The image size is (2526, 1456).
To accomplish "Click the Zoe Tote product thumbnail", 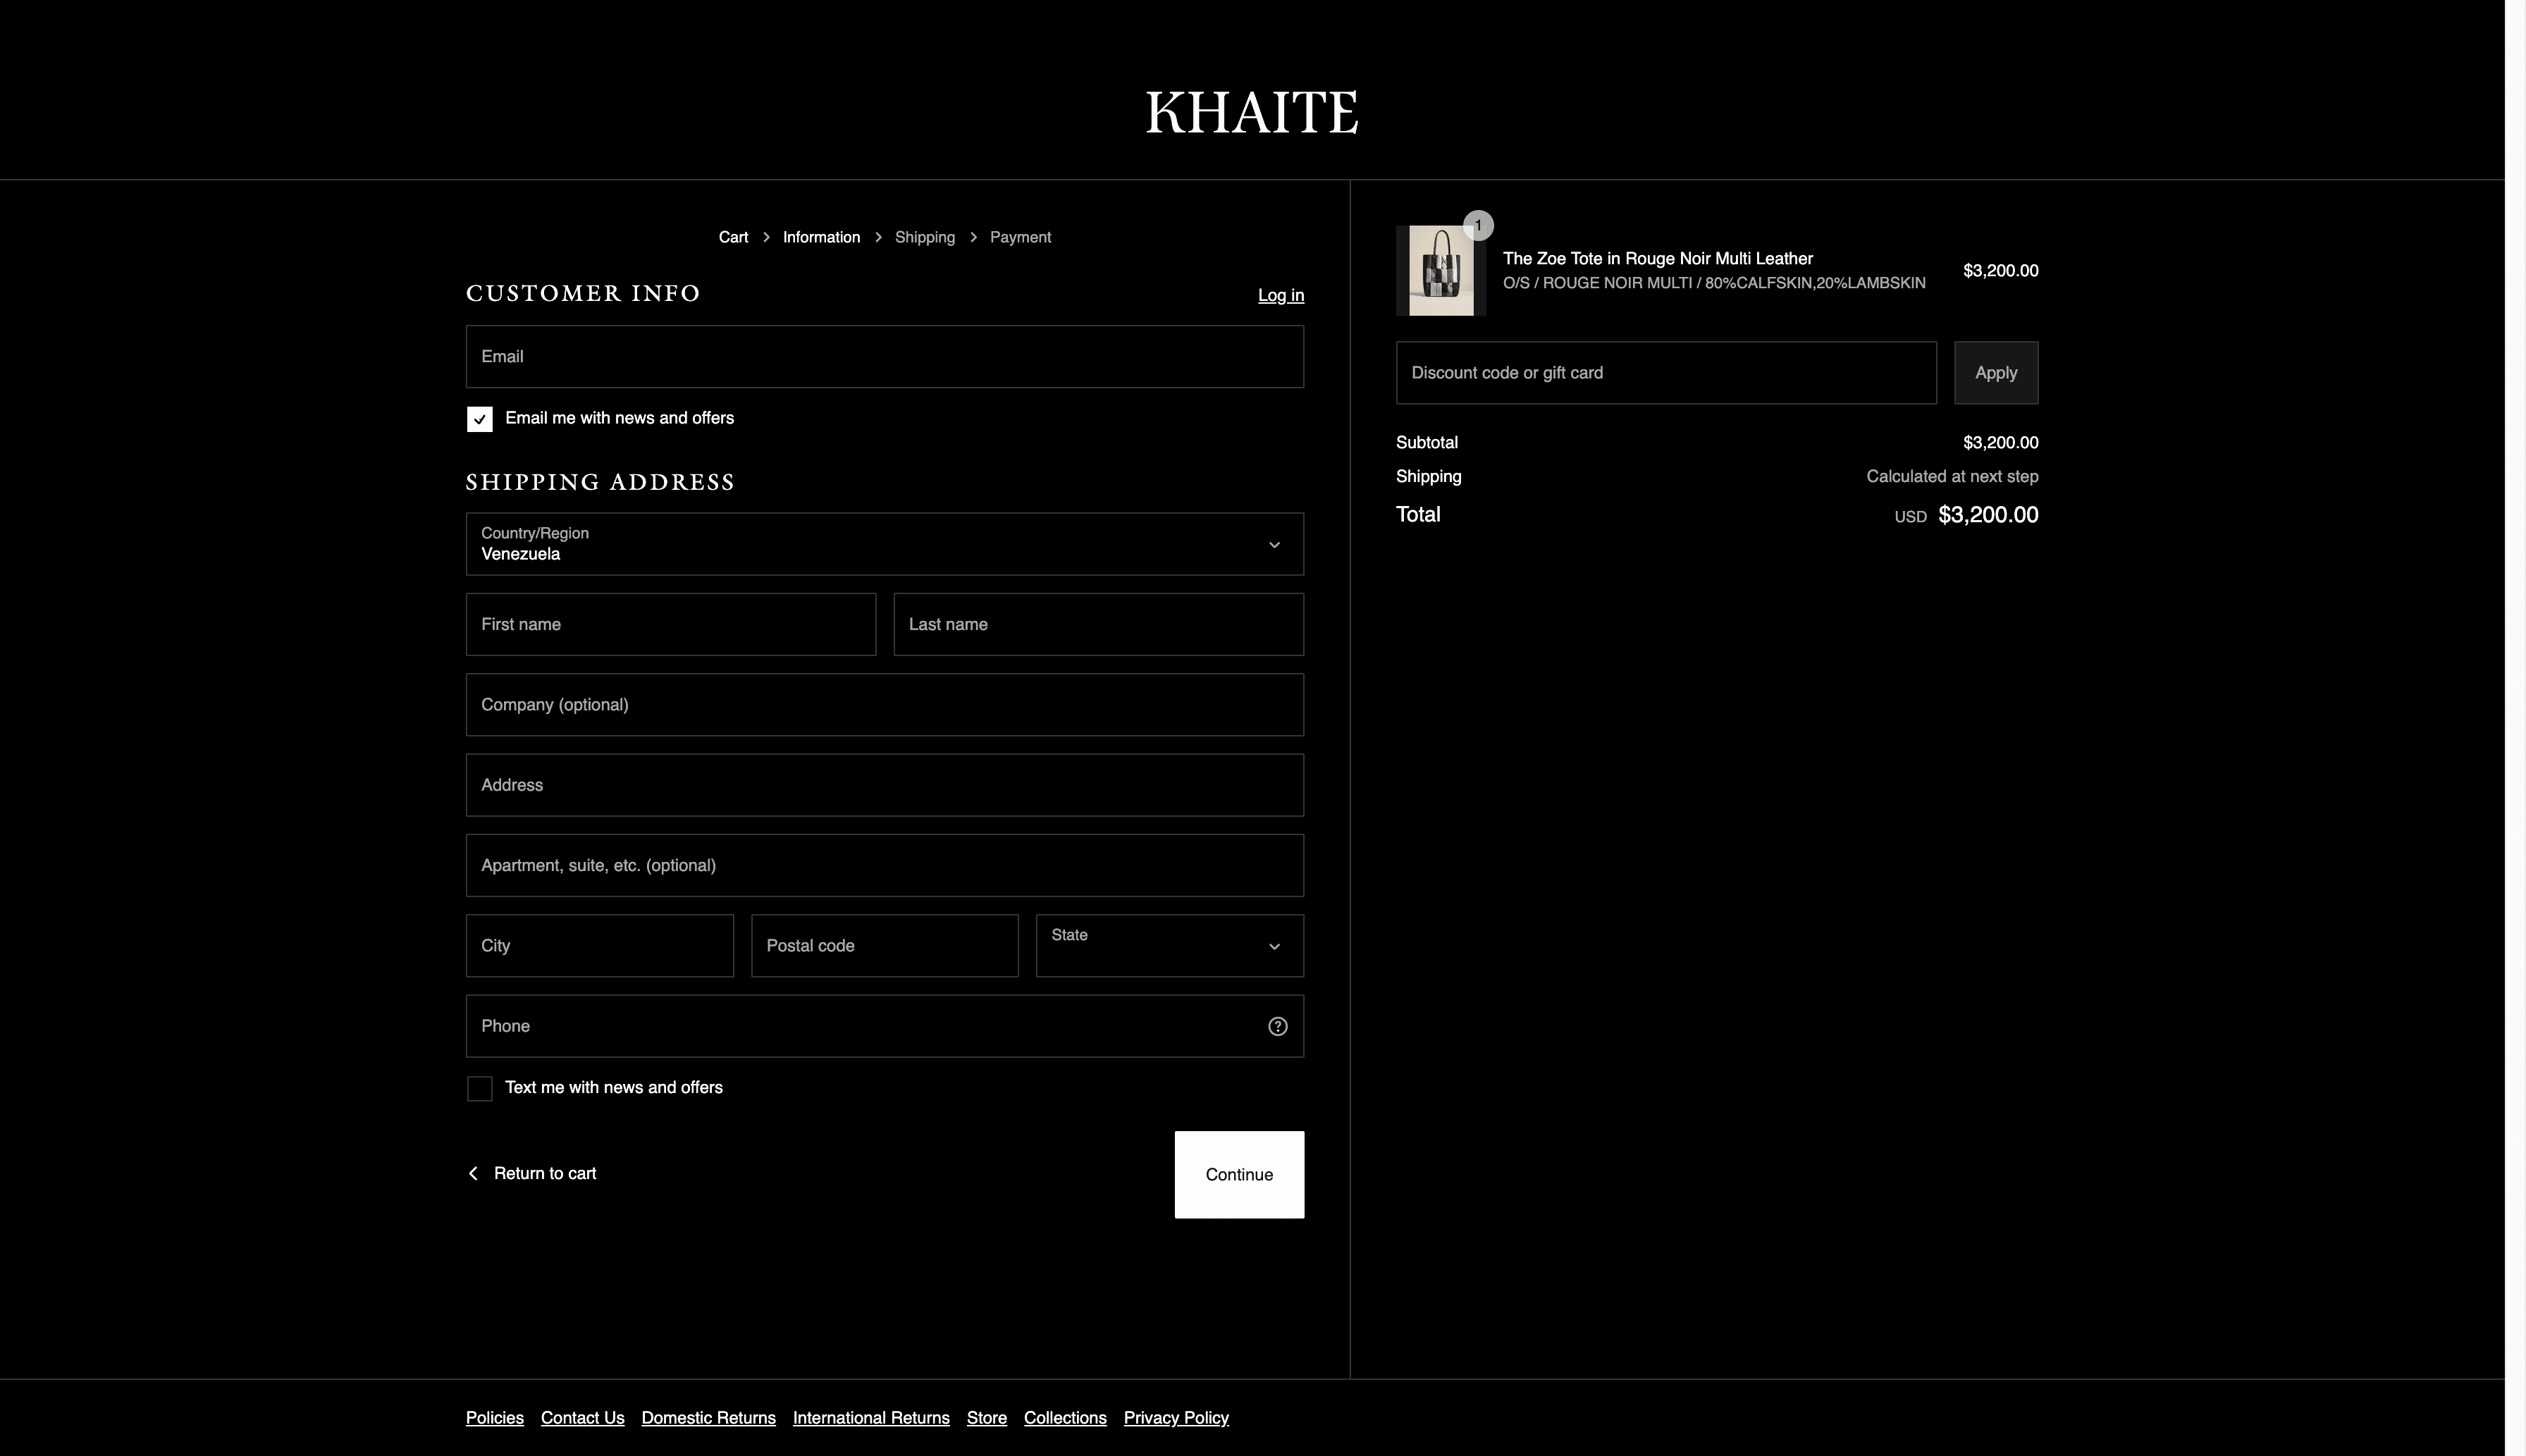I will tap(1441, 271).
